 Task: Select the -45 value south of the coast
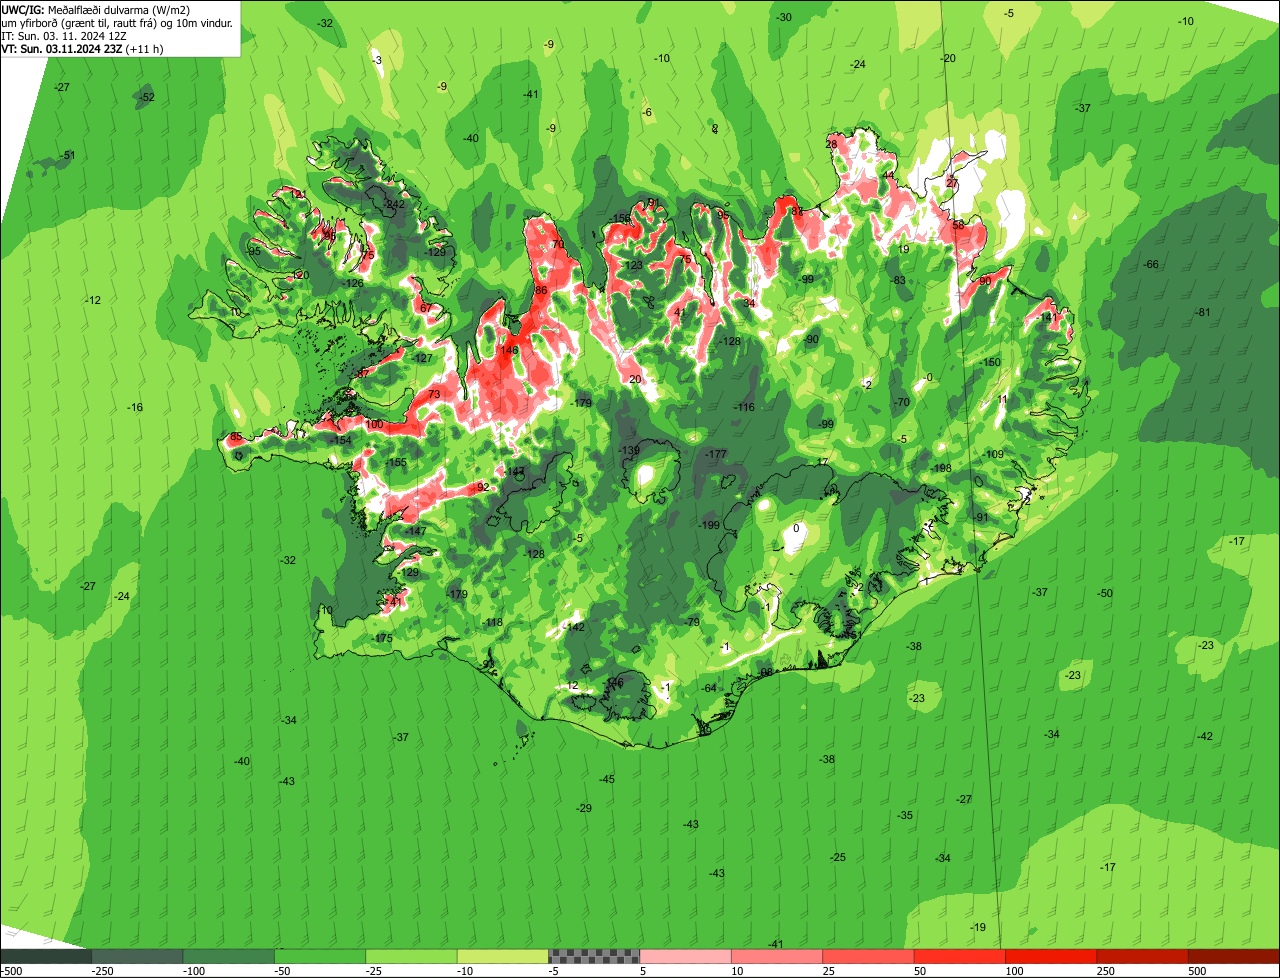pos(607,779)
